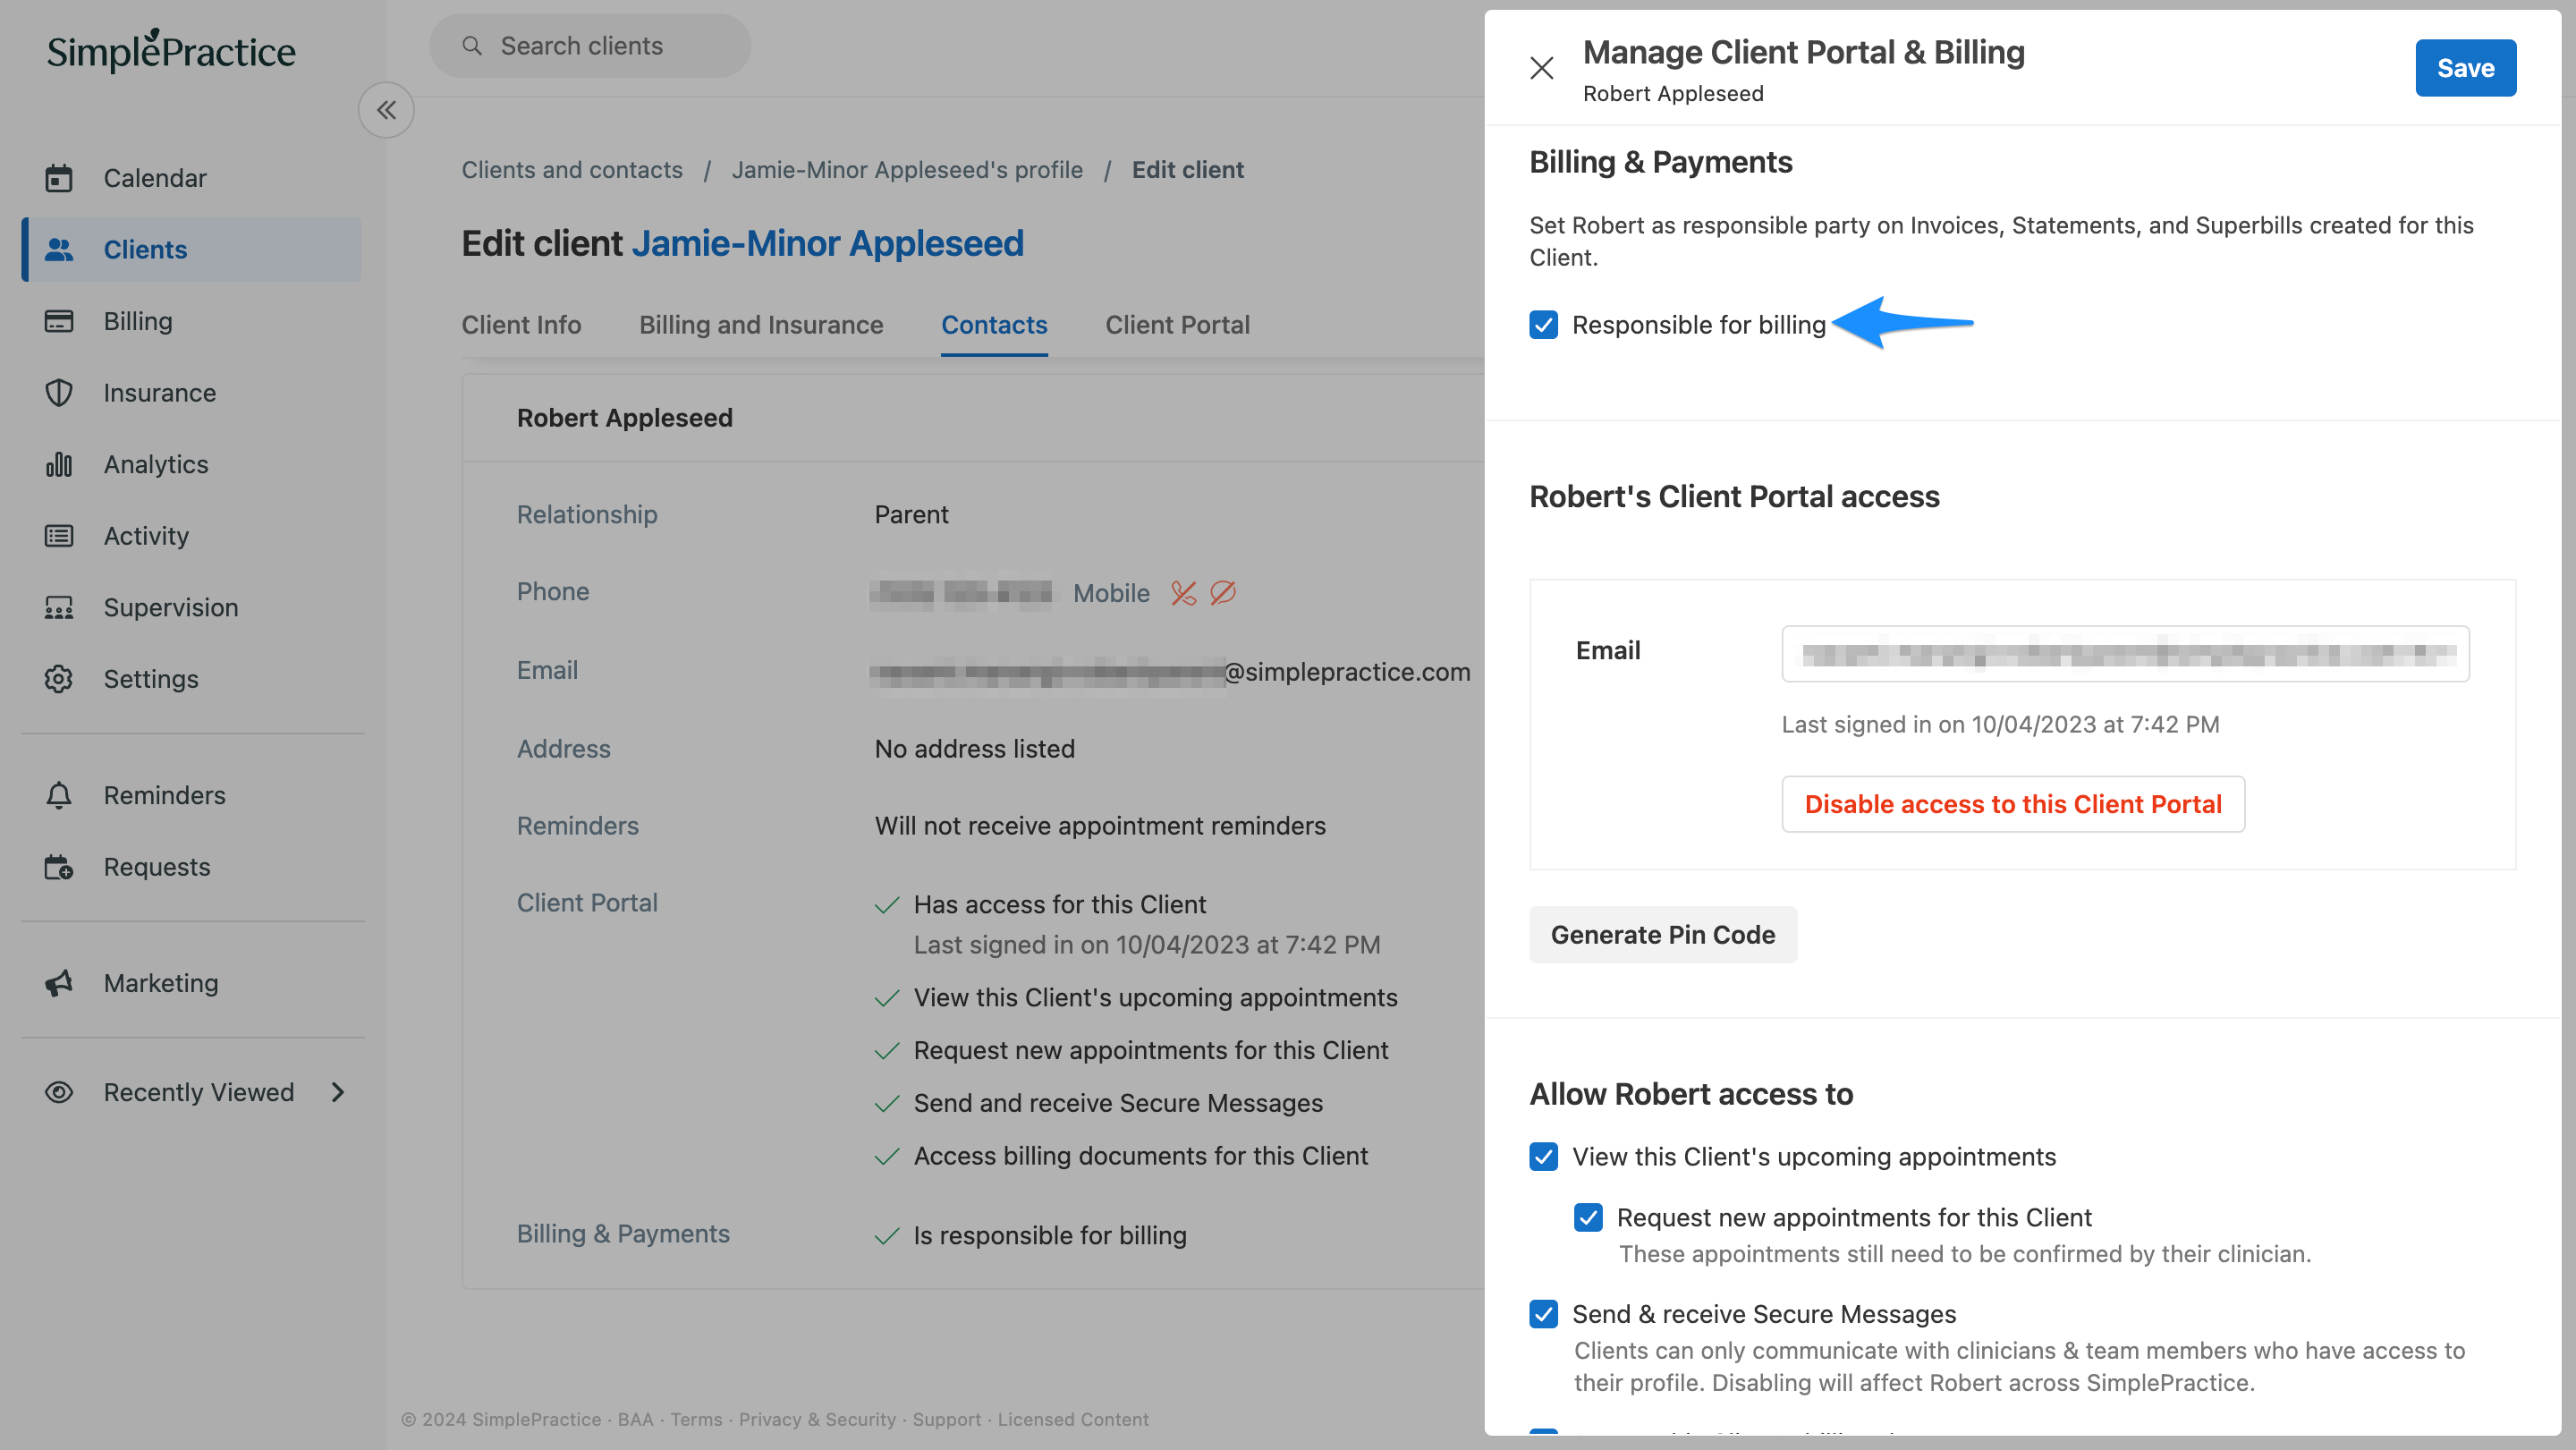The image size is (2576, 1450).
Task: Open the Calendar menu item
Action: (x=192, y=178)
